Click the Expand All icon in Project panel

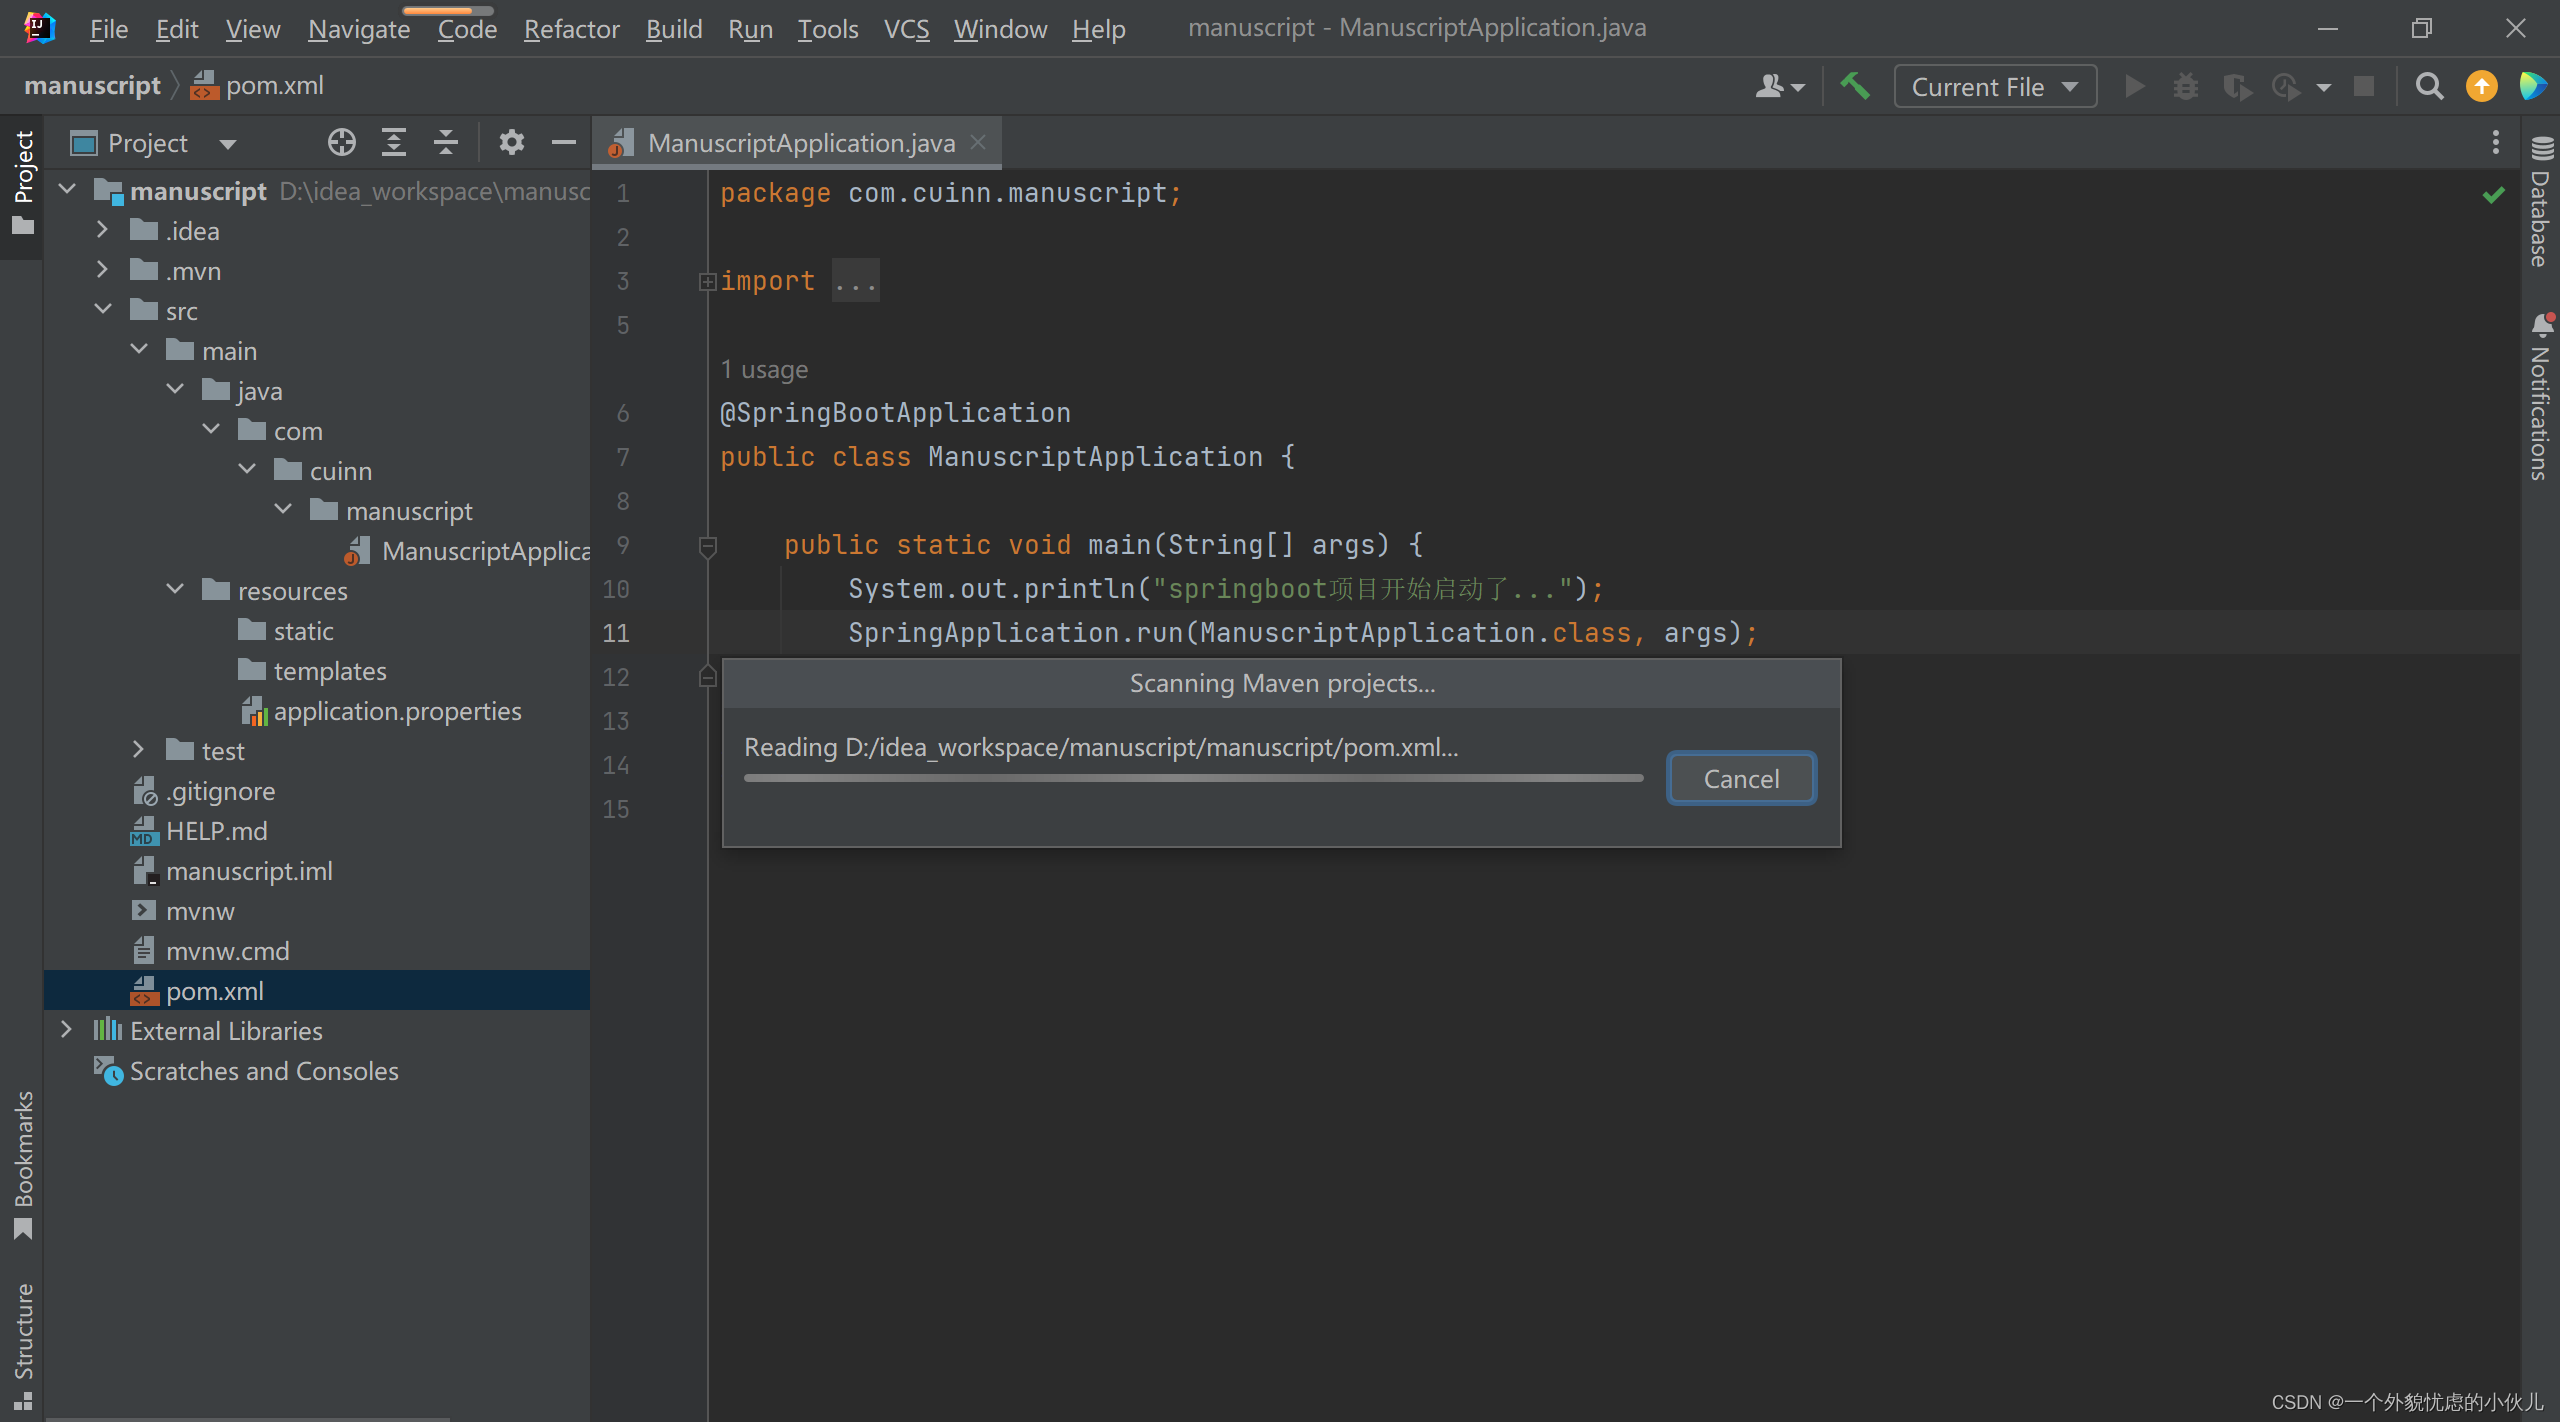(394, 143)
